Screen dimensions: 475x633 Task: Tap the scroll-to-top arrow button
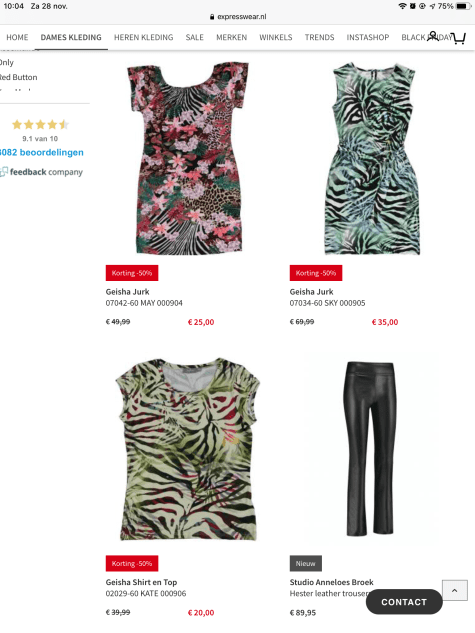click(x=455, y=591)
